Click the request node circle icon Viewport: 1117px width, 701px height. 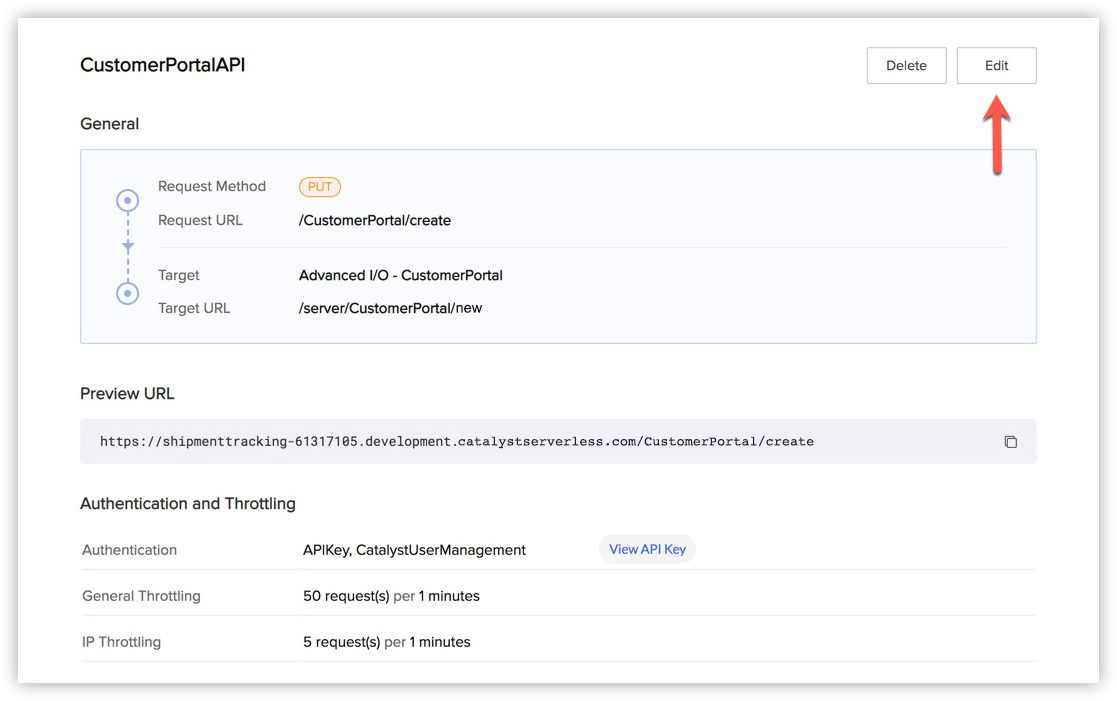click(128, 201)
